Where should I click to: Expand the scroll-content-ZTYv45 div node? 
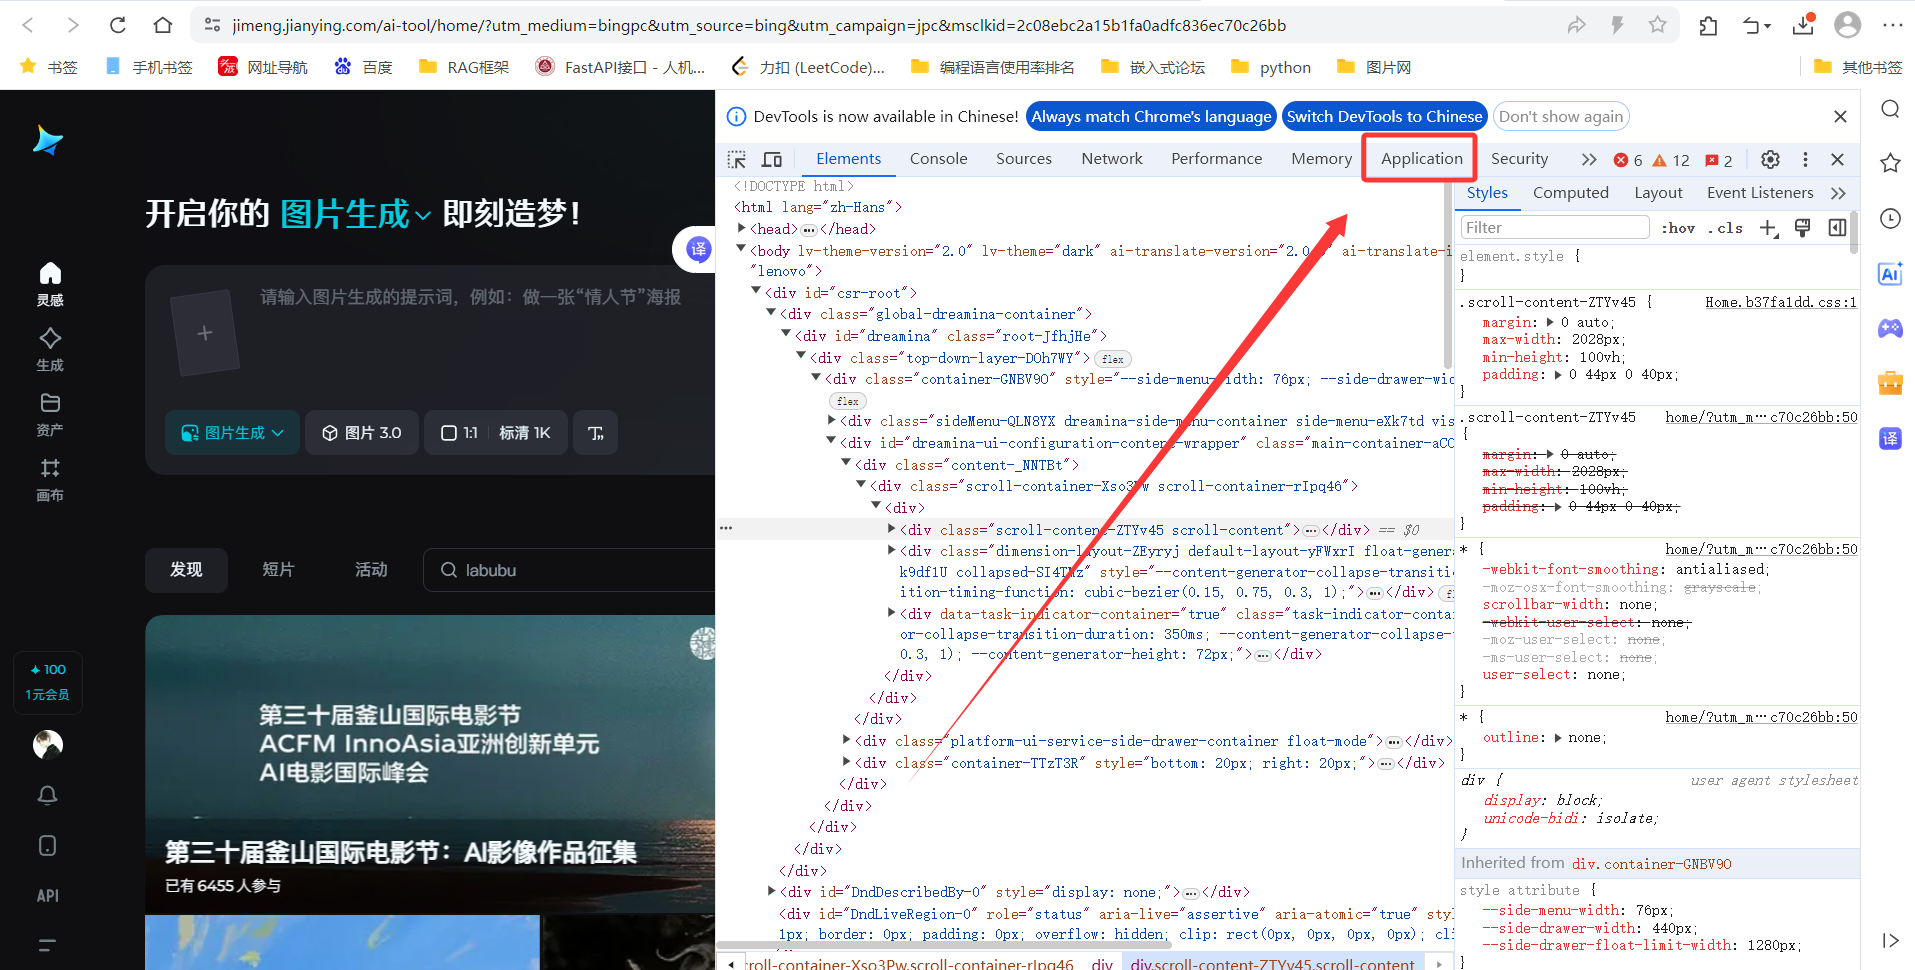pos(891,529)
